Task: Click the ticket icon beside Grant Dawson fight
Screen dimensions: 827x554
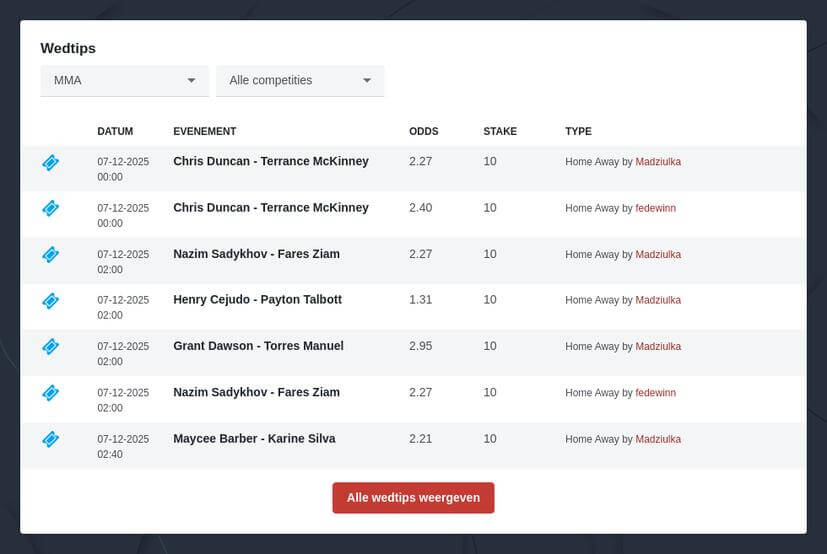Action: coord(51,346)
